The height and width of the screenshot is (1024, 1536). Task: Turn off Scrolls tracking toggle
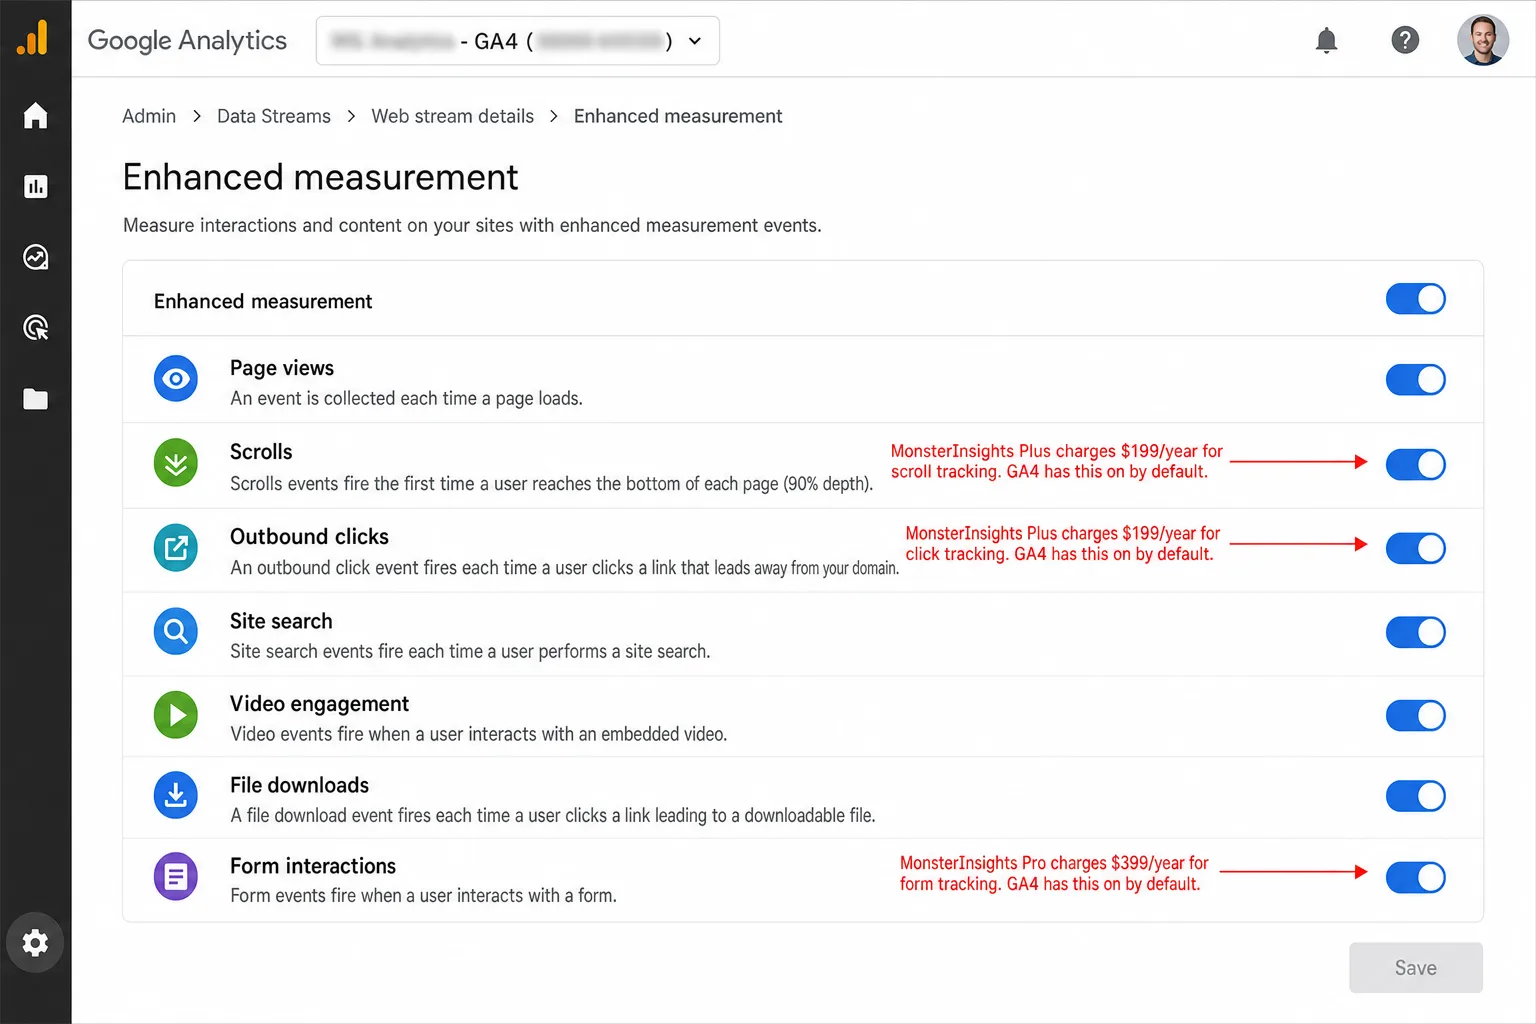(1415, 464)
